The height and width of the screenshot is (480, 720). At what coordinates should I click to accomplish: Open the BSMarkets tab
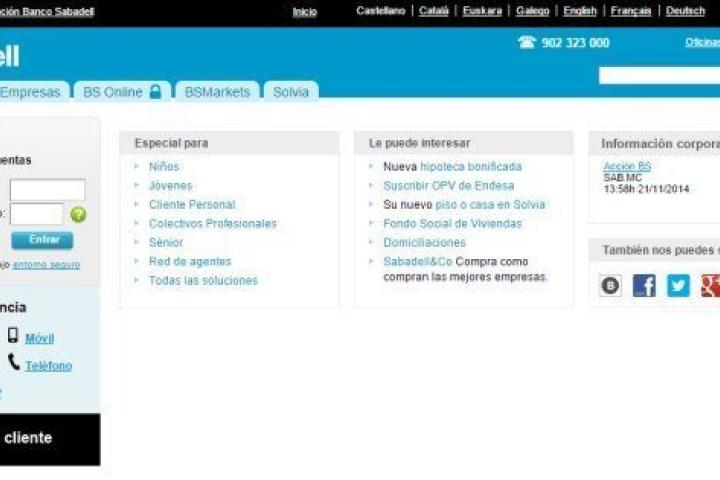pyautogui.click(x=217, y=92)
